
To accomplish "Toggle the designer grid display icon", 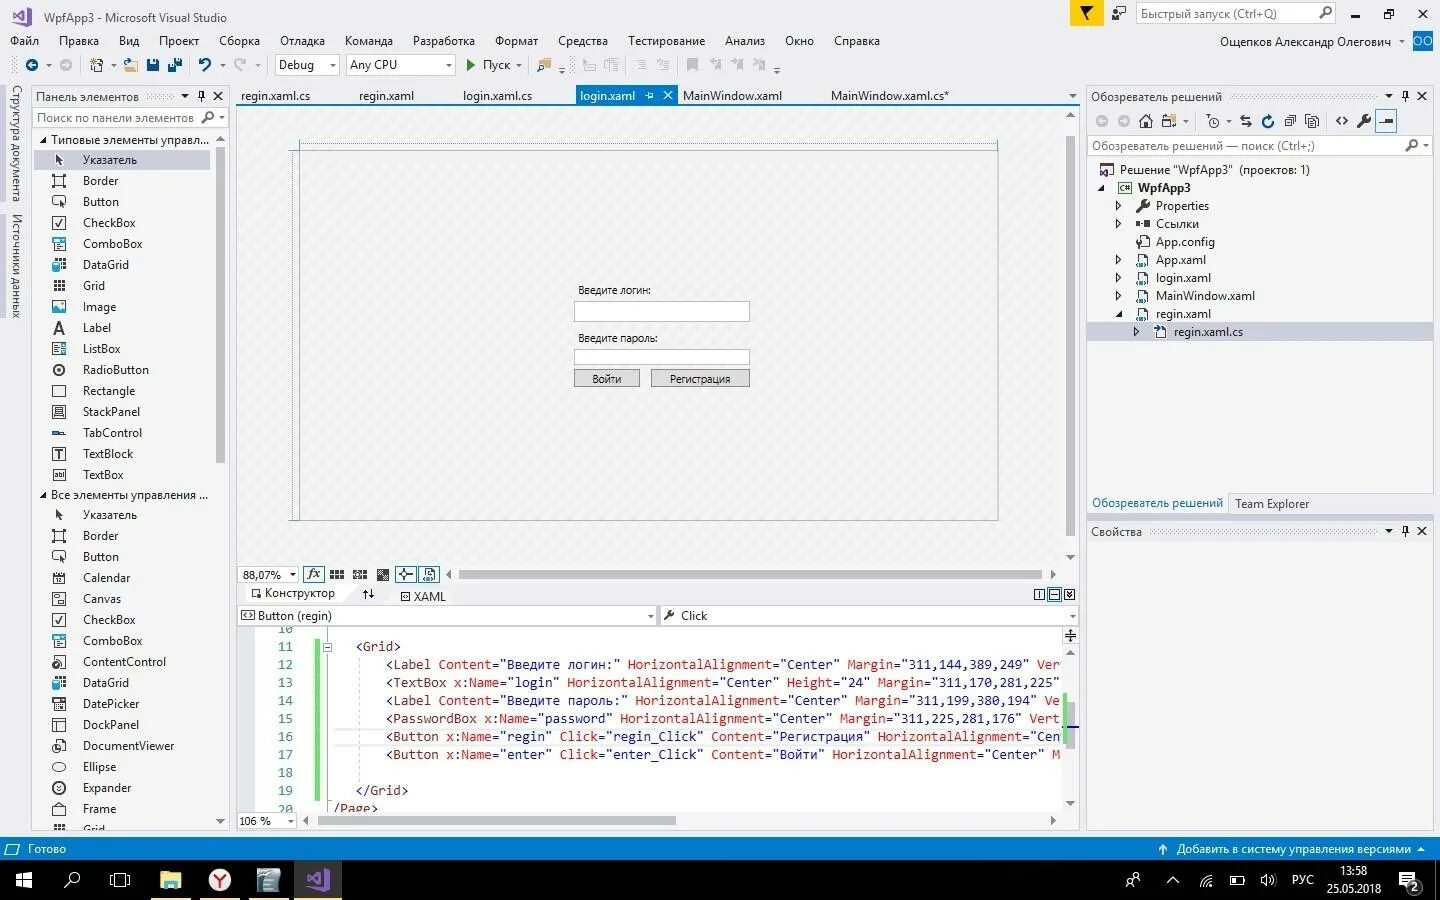I will (x=337, y=574).
